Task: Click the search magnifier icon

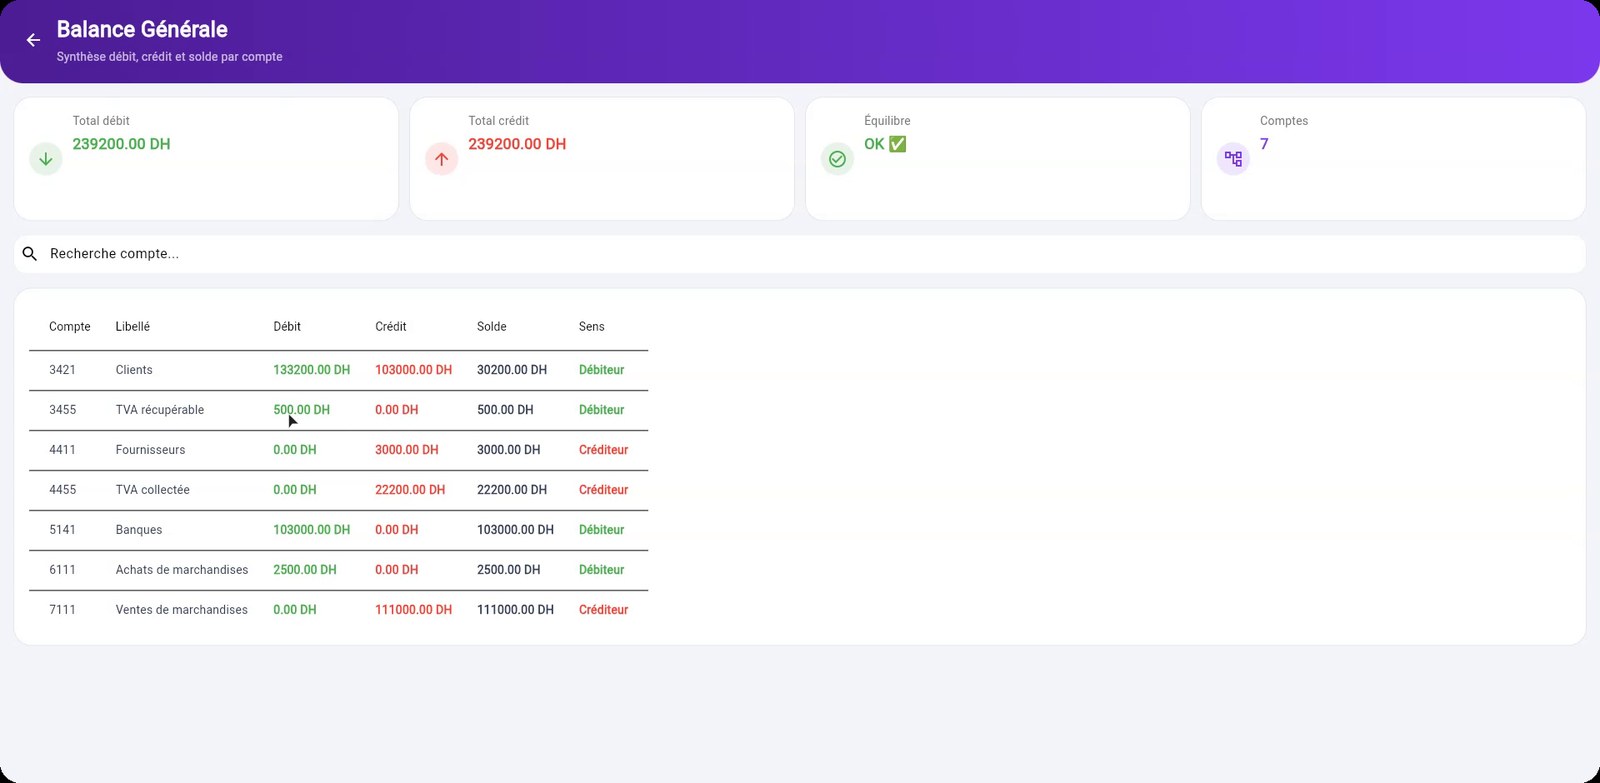Action: [30, 254]
